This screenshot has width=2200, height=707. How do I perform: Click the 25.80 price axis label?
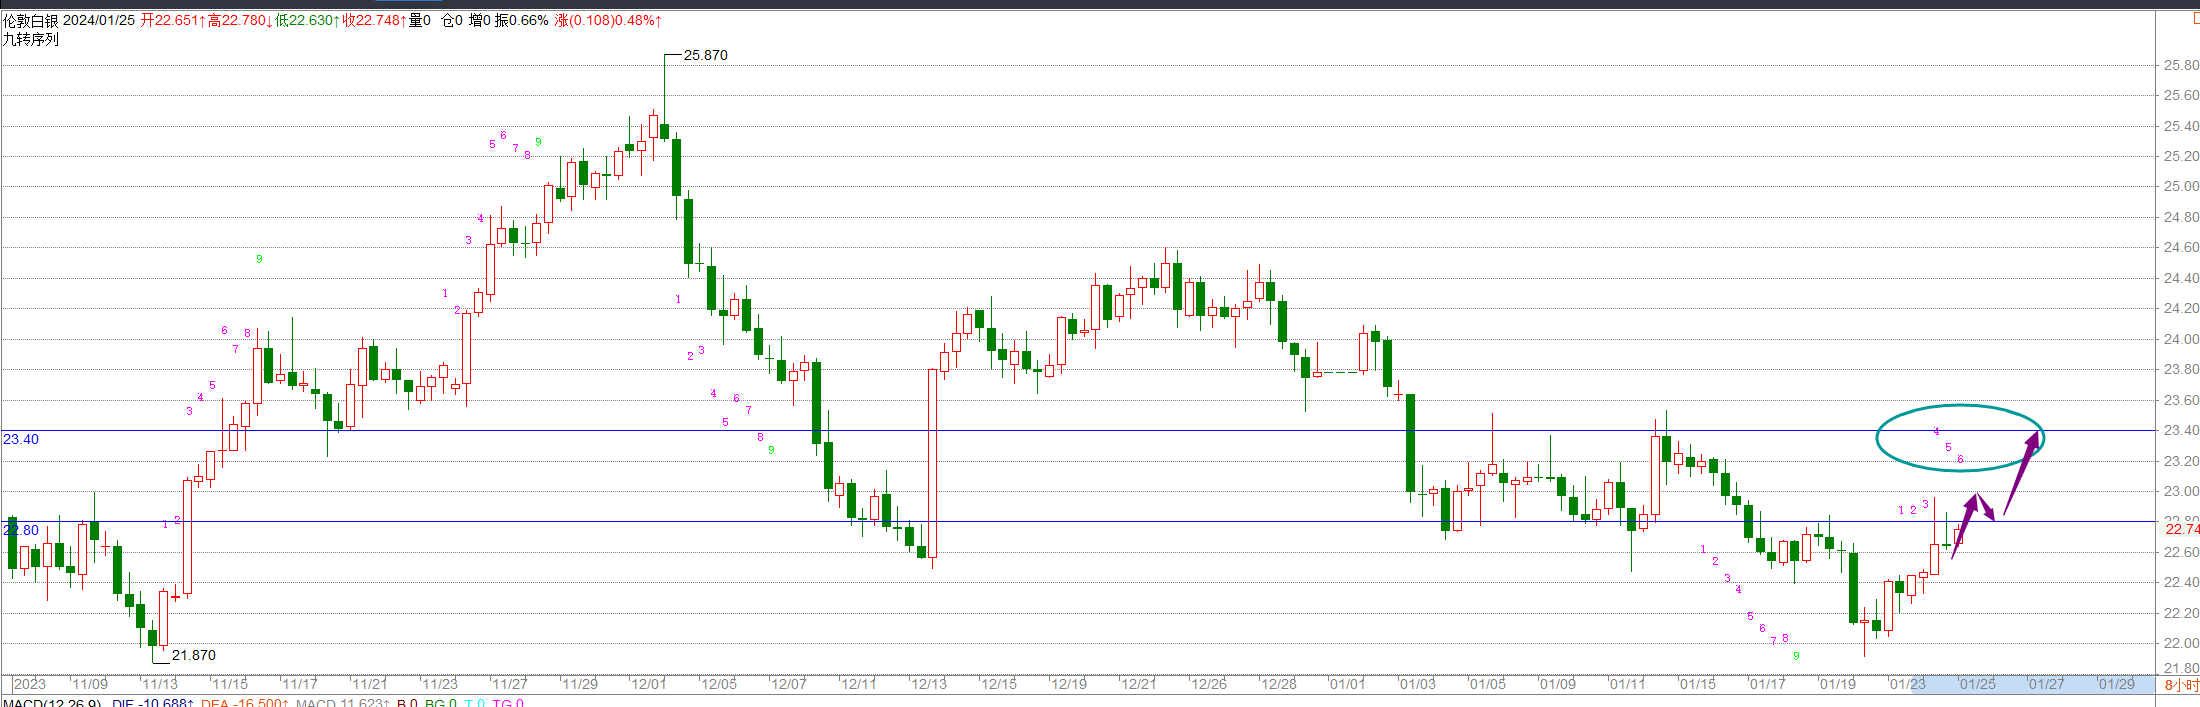coord(2181,65)
